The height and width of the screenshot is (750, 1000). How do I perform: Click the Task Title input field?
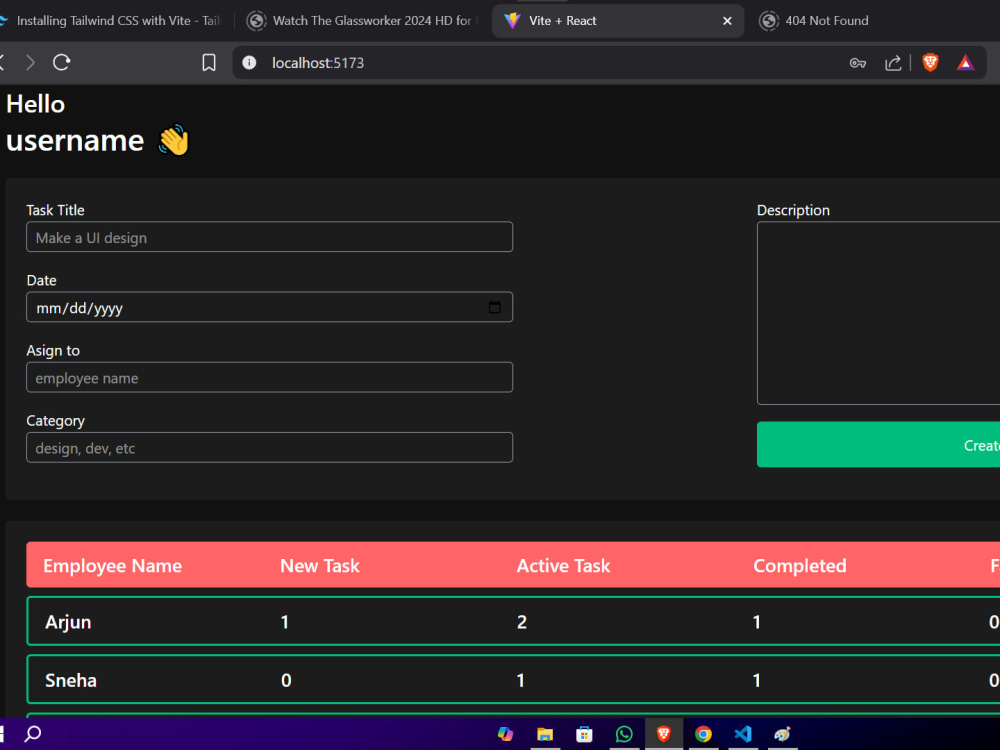pyautogui.click(x=269, y=237)
